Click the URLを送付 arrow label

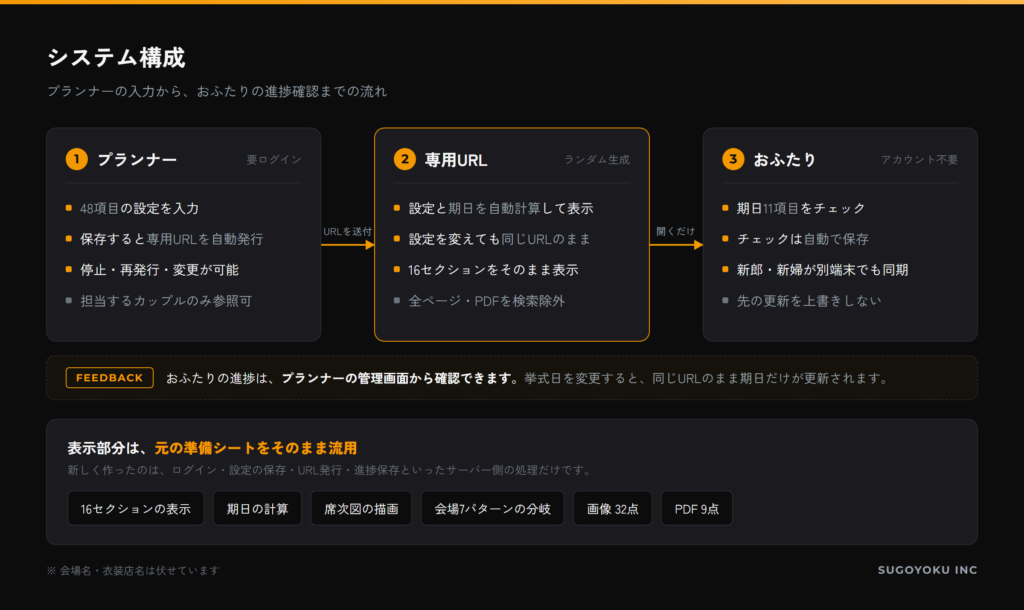[x=347, y=231]
